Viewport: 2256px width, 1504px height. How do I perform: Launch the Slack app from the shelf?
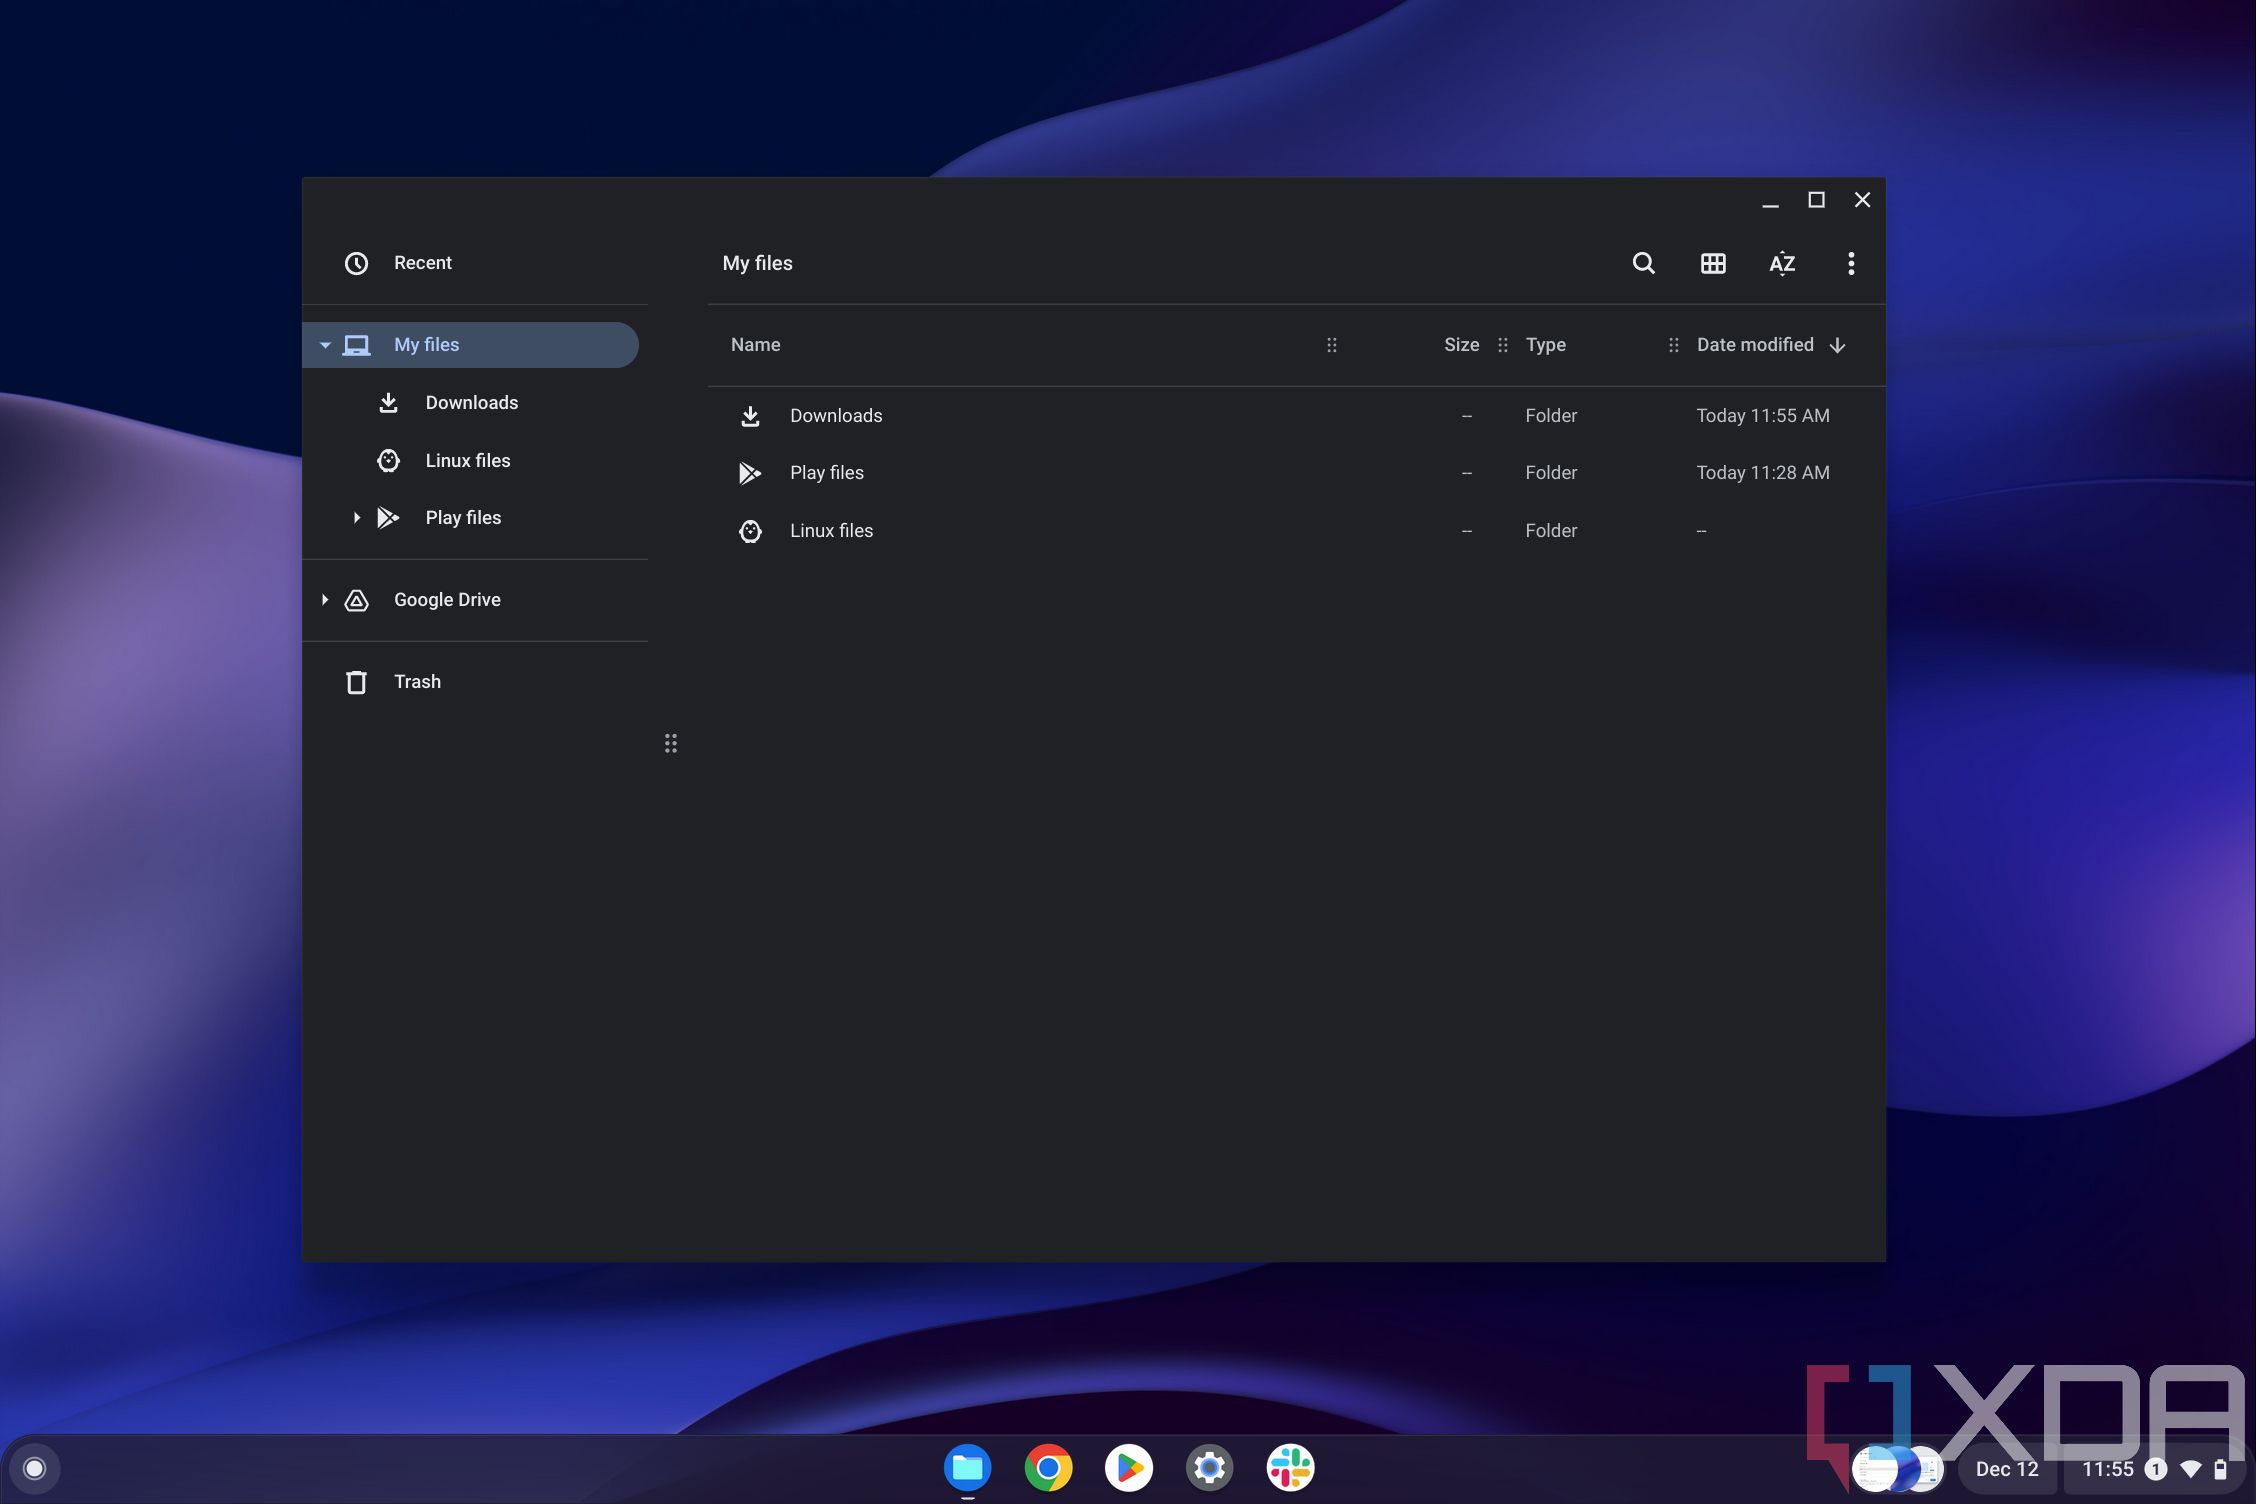(1290, 1467)
